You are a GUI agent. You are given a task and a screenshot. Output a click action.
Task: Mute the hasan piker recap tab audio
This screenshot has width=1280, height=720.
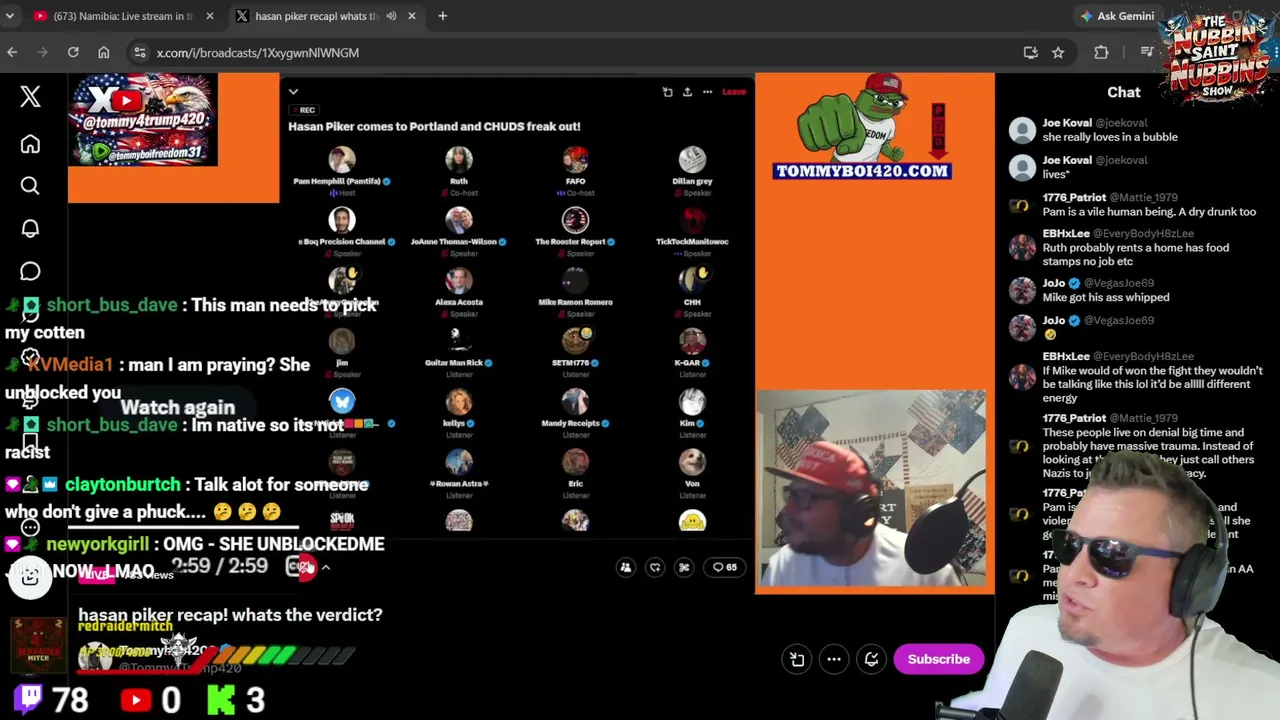pos(391,16)
